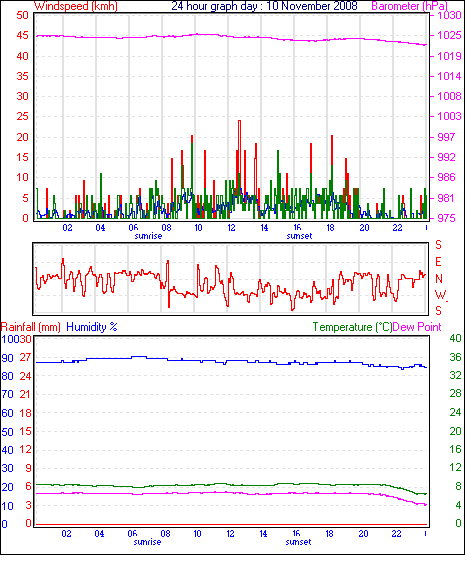Click the 90 humidity scale value
The height and width of the screenshot is (563, 466).
click(x=8, y=358)
